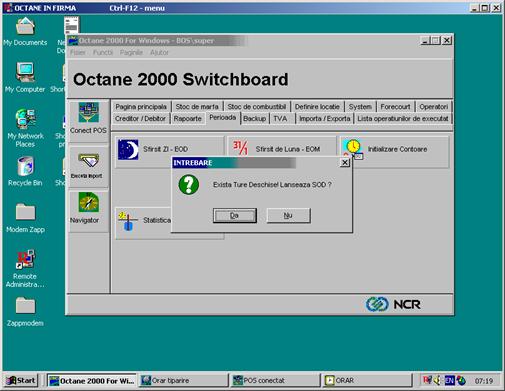Open the Excerta Import sidebar icon
505x391 pixels.
pos(88,161)
